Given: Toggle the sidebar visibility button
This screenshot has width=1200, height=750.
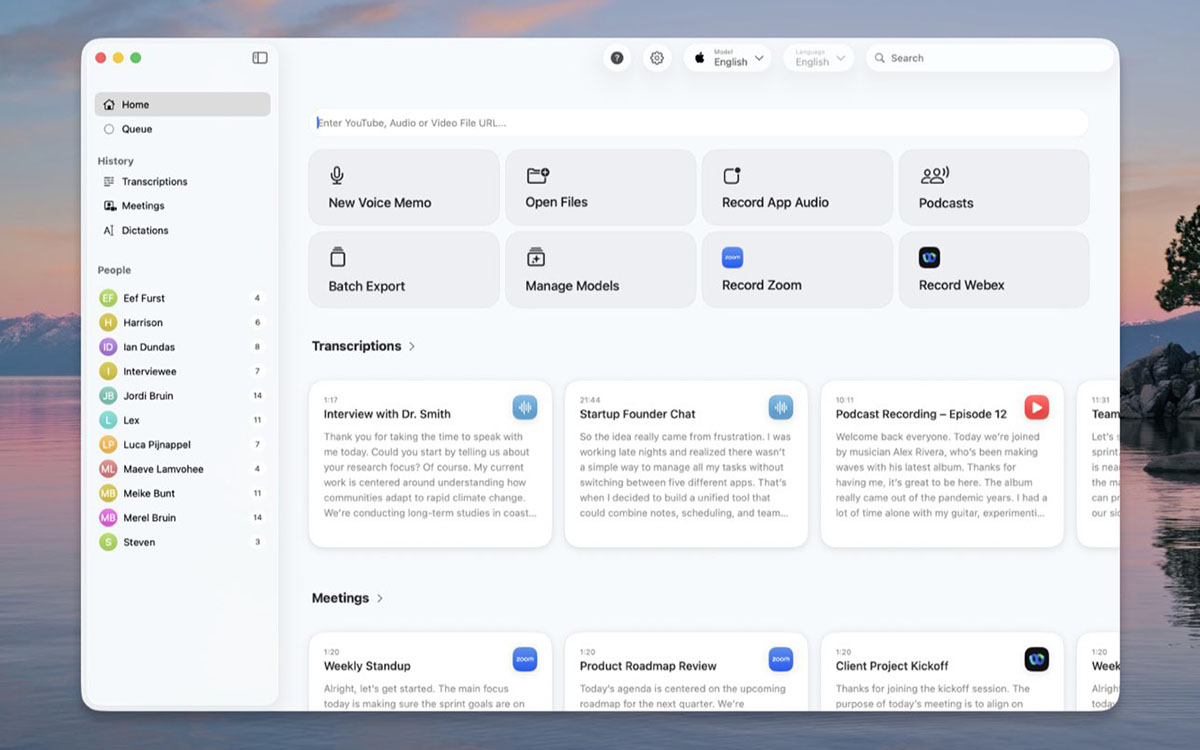Looking at the screenshot, I should coord(260,58).
